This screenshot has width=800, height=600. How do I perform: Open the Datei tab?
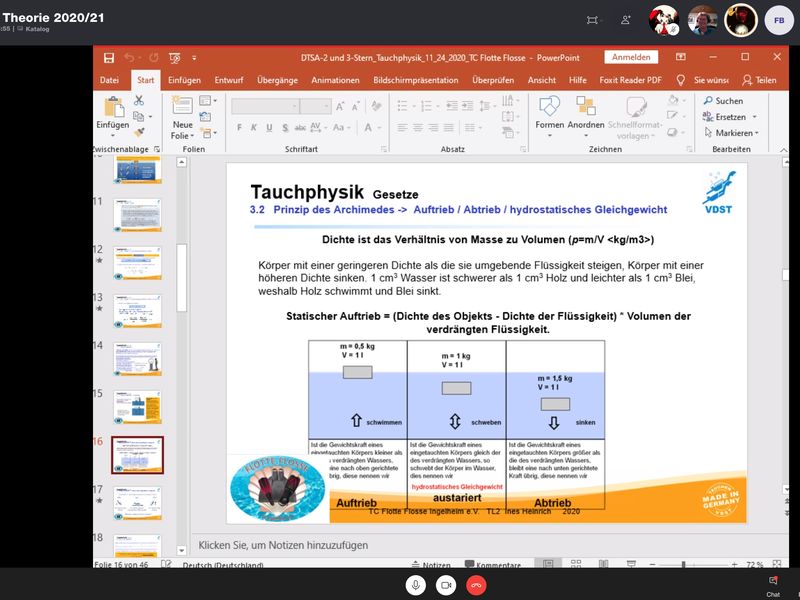(x=109, y=80)
